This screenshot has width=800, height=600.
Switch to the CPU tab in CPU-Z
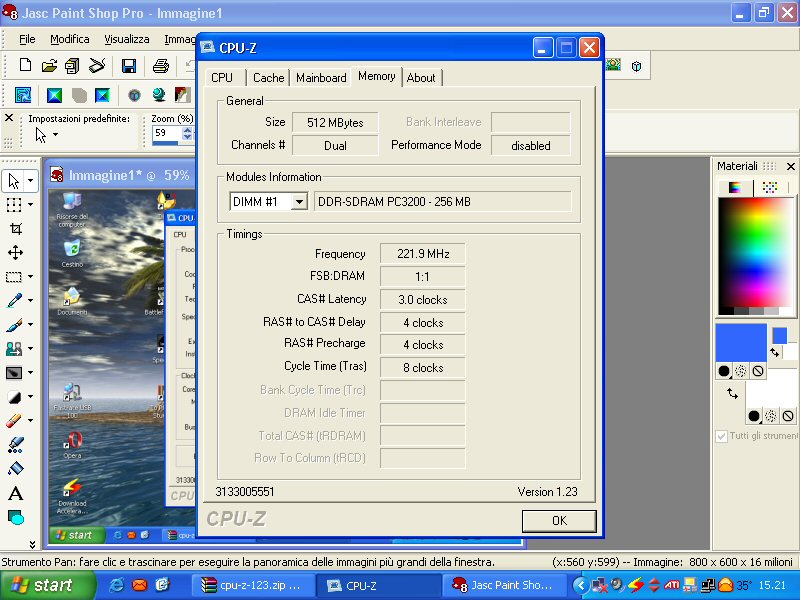tap(222, 78)
